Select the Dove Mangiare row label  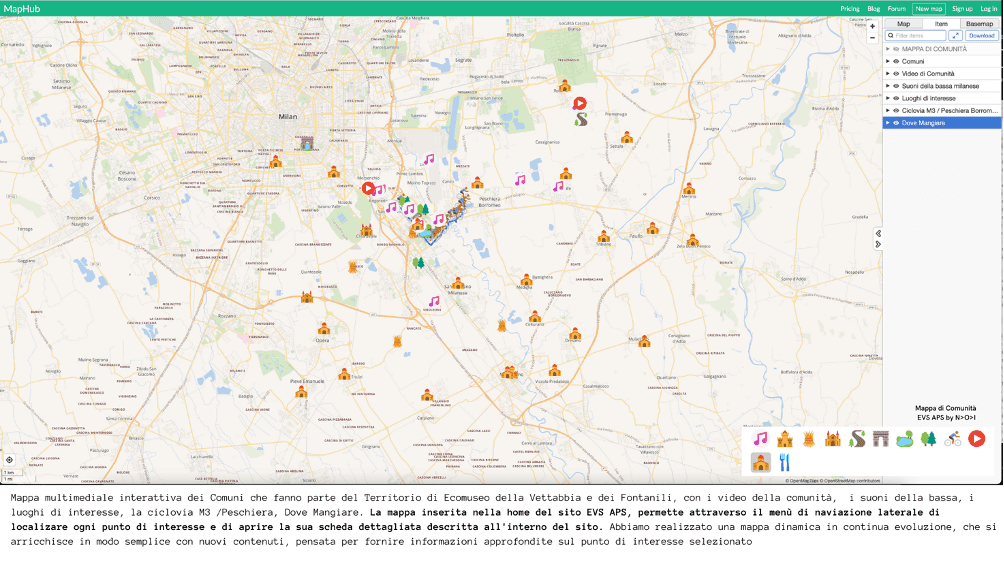[923, 123]
